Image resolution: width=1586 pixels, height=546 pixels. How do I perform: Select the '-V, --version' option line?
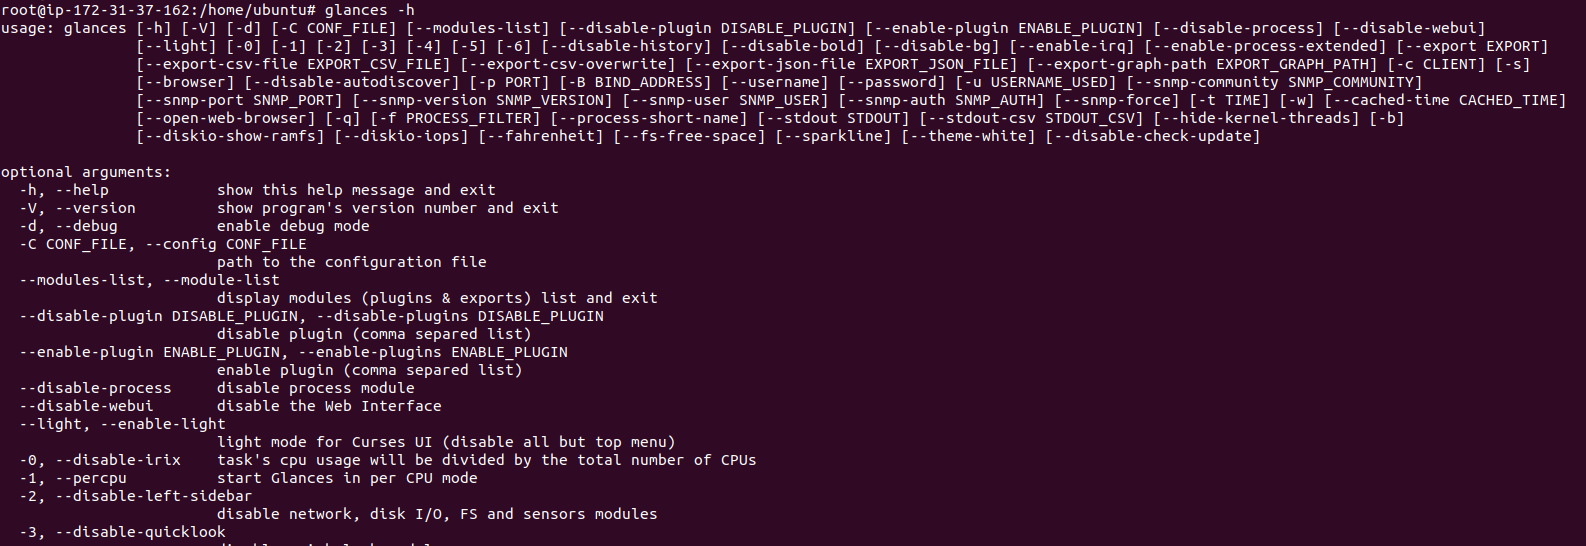(x=77, y=208)
